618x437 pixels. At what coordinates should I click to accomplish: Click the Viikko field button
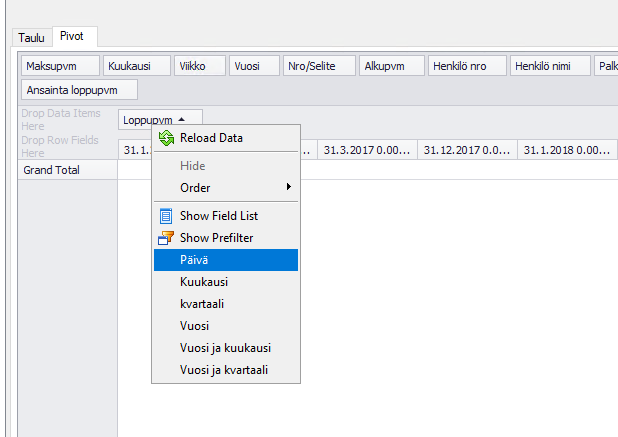click(x=200, y=66)
